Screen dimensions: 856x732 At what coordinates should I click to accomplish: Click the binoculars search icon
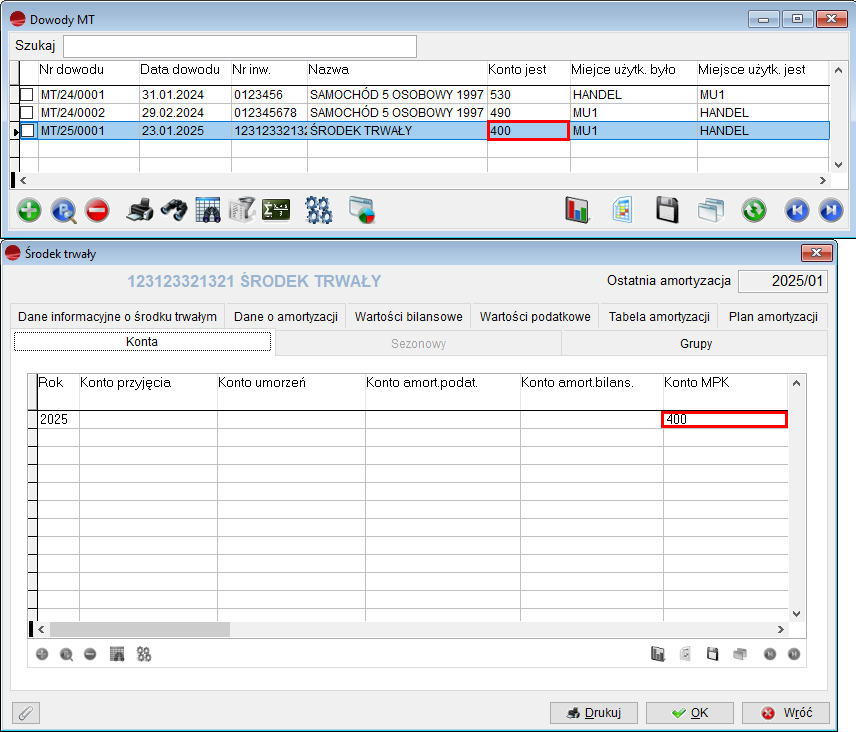(x=174, y=210)
